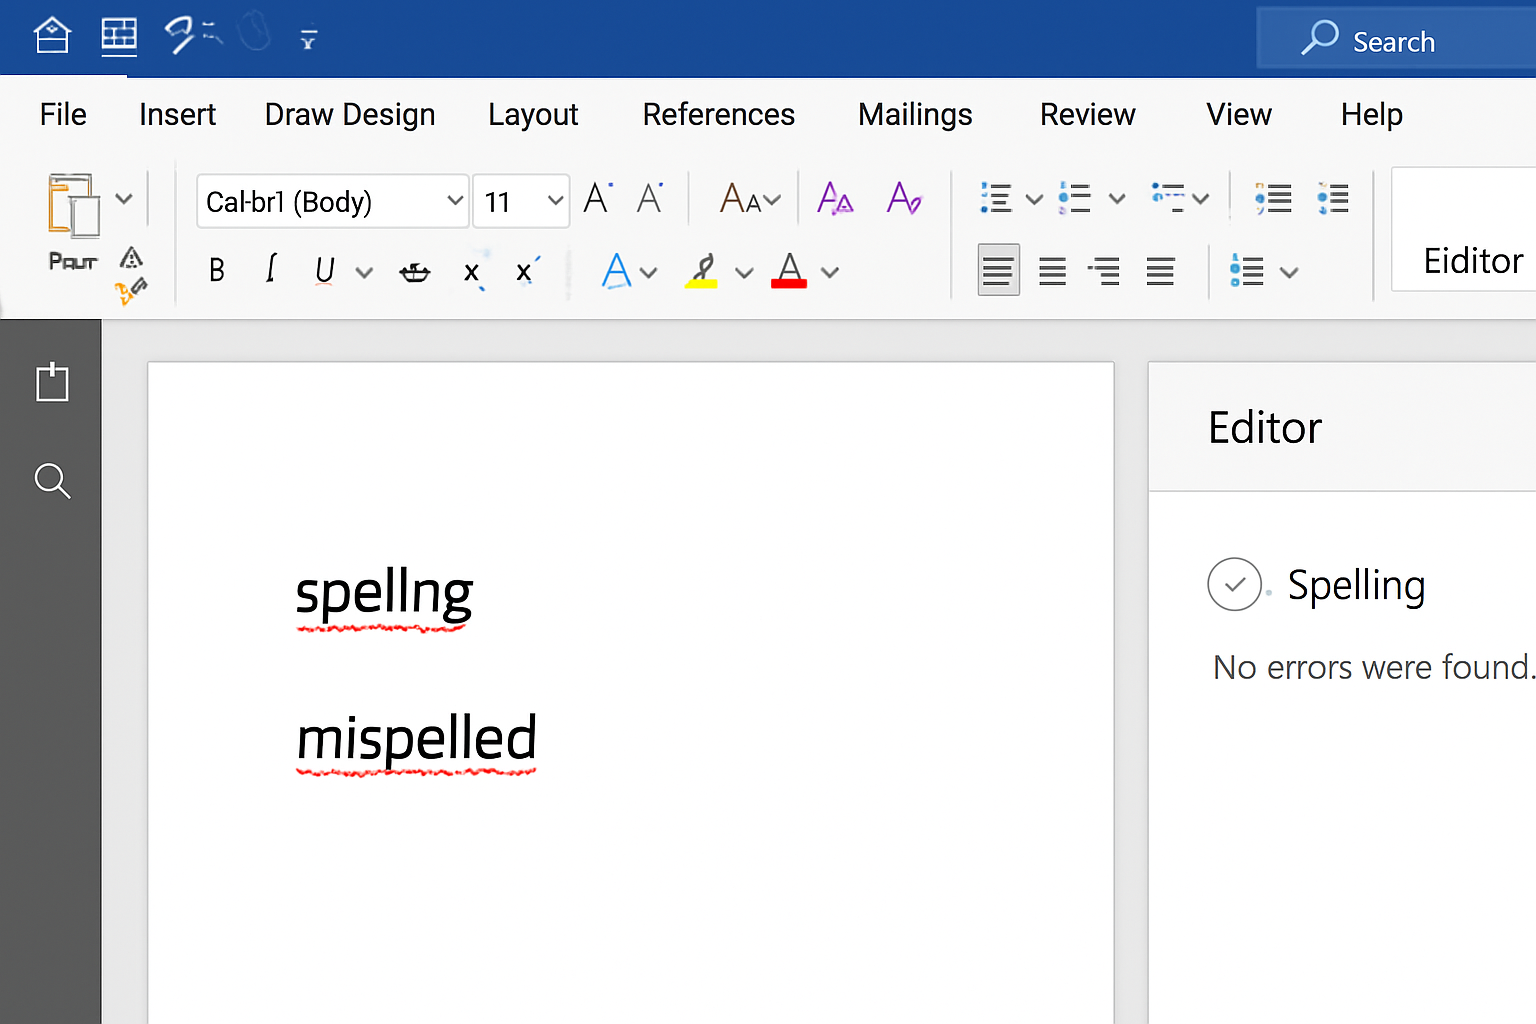Toggle Subscript formatting
Screen dimensions: 1536x1024
click(473, 273)
